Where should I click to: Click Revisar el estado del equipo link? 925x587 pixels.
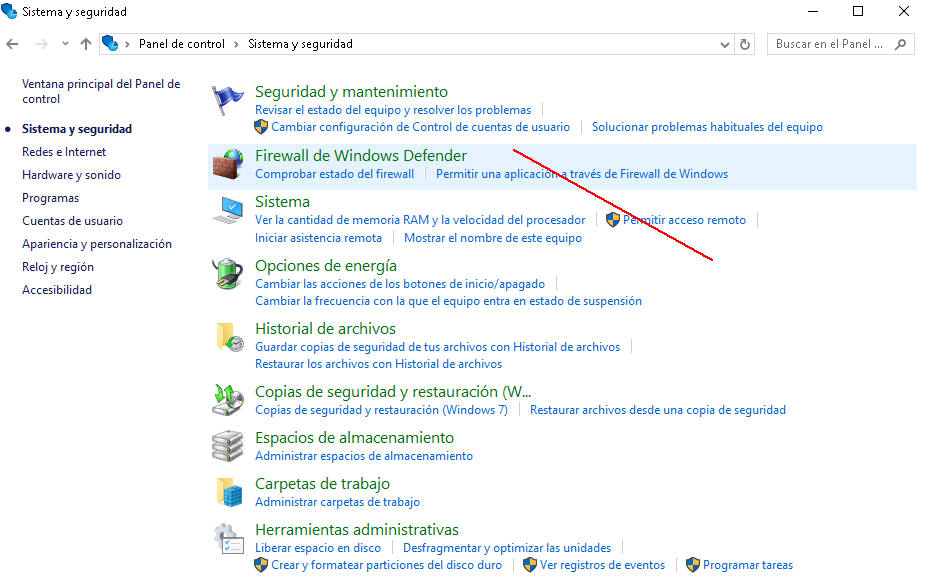[x=393, y=110]
